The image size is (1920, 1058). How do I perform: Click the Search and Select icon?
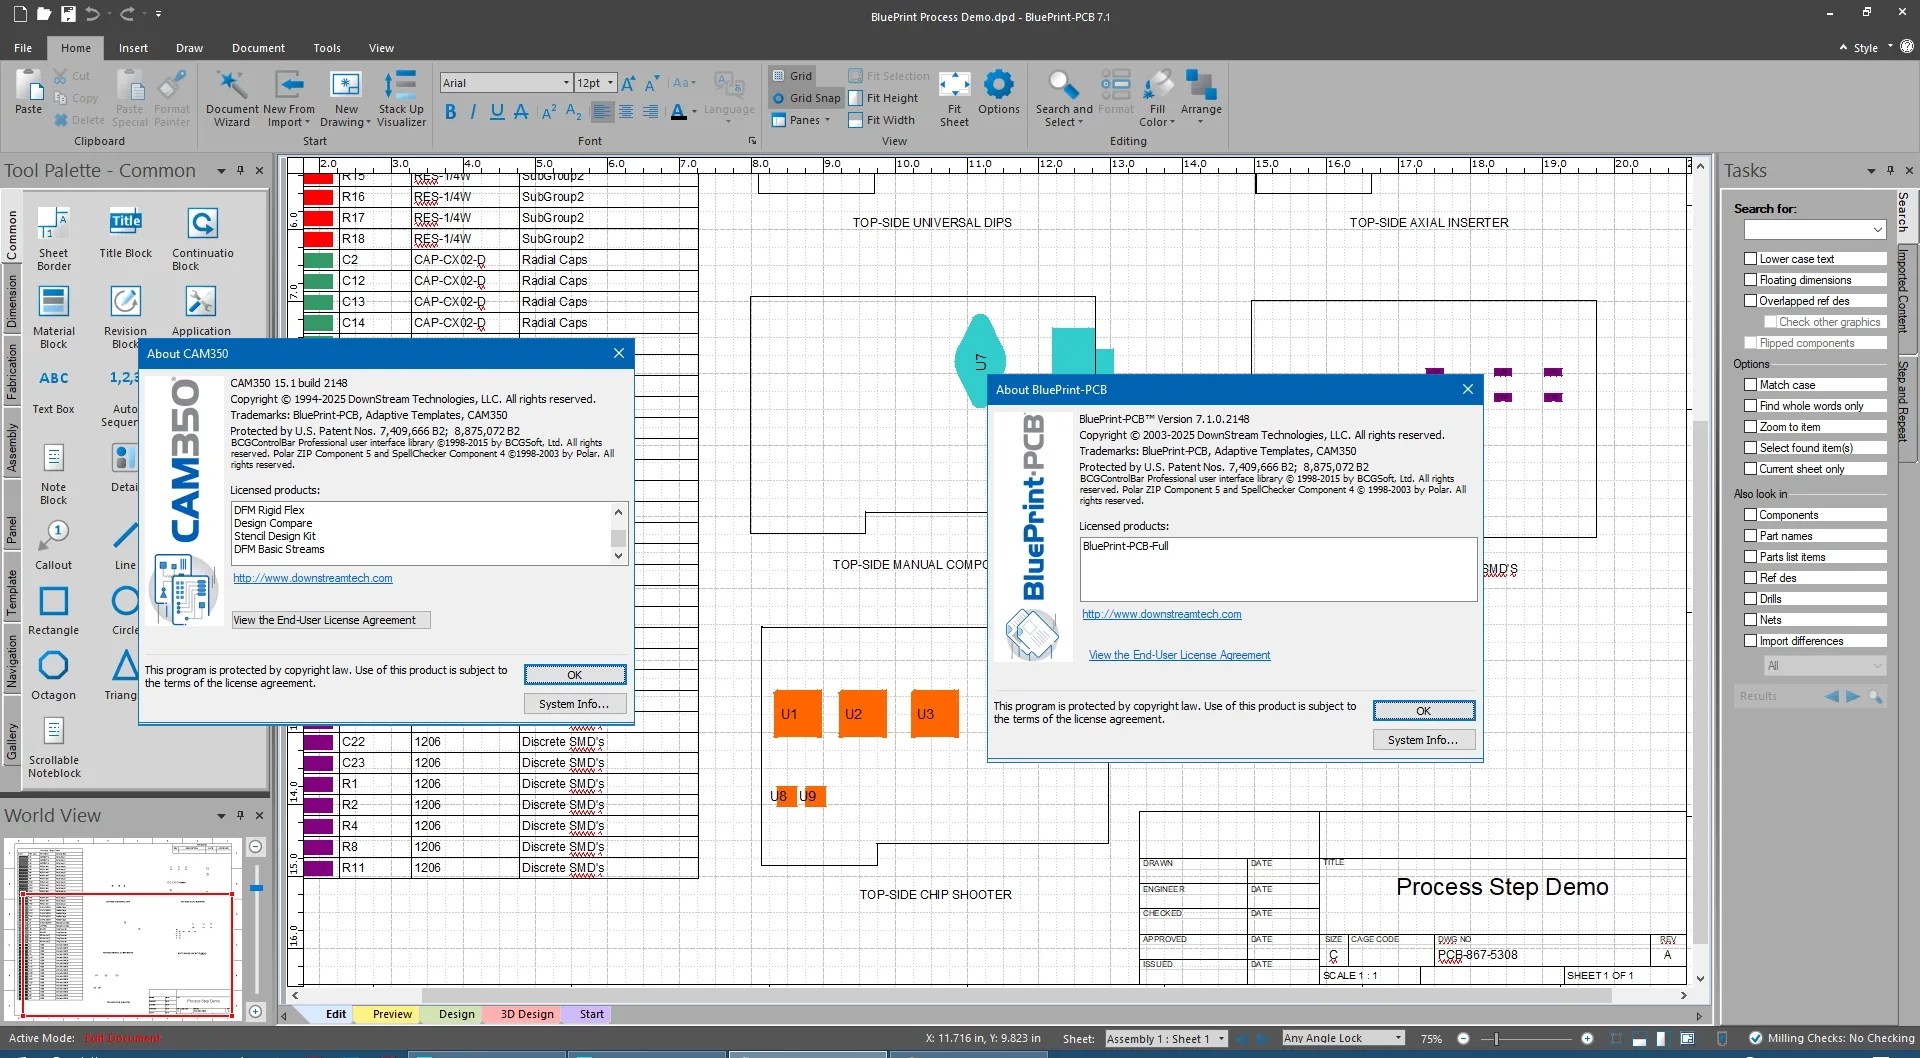(x=1064, y=98)
